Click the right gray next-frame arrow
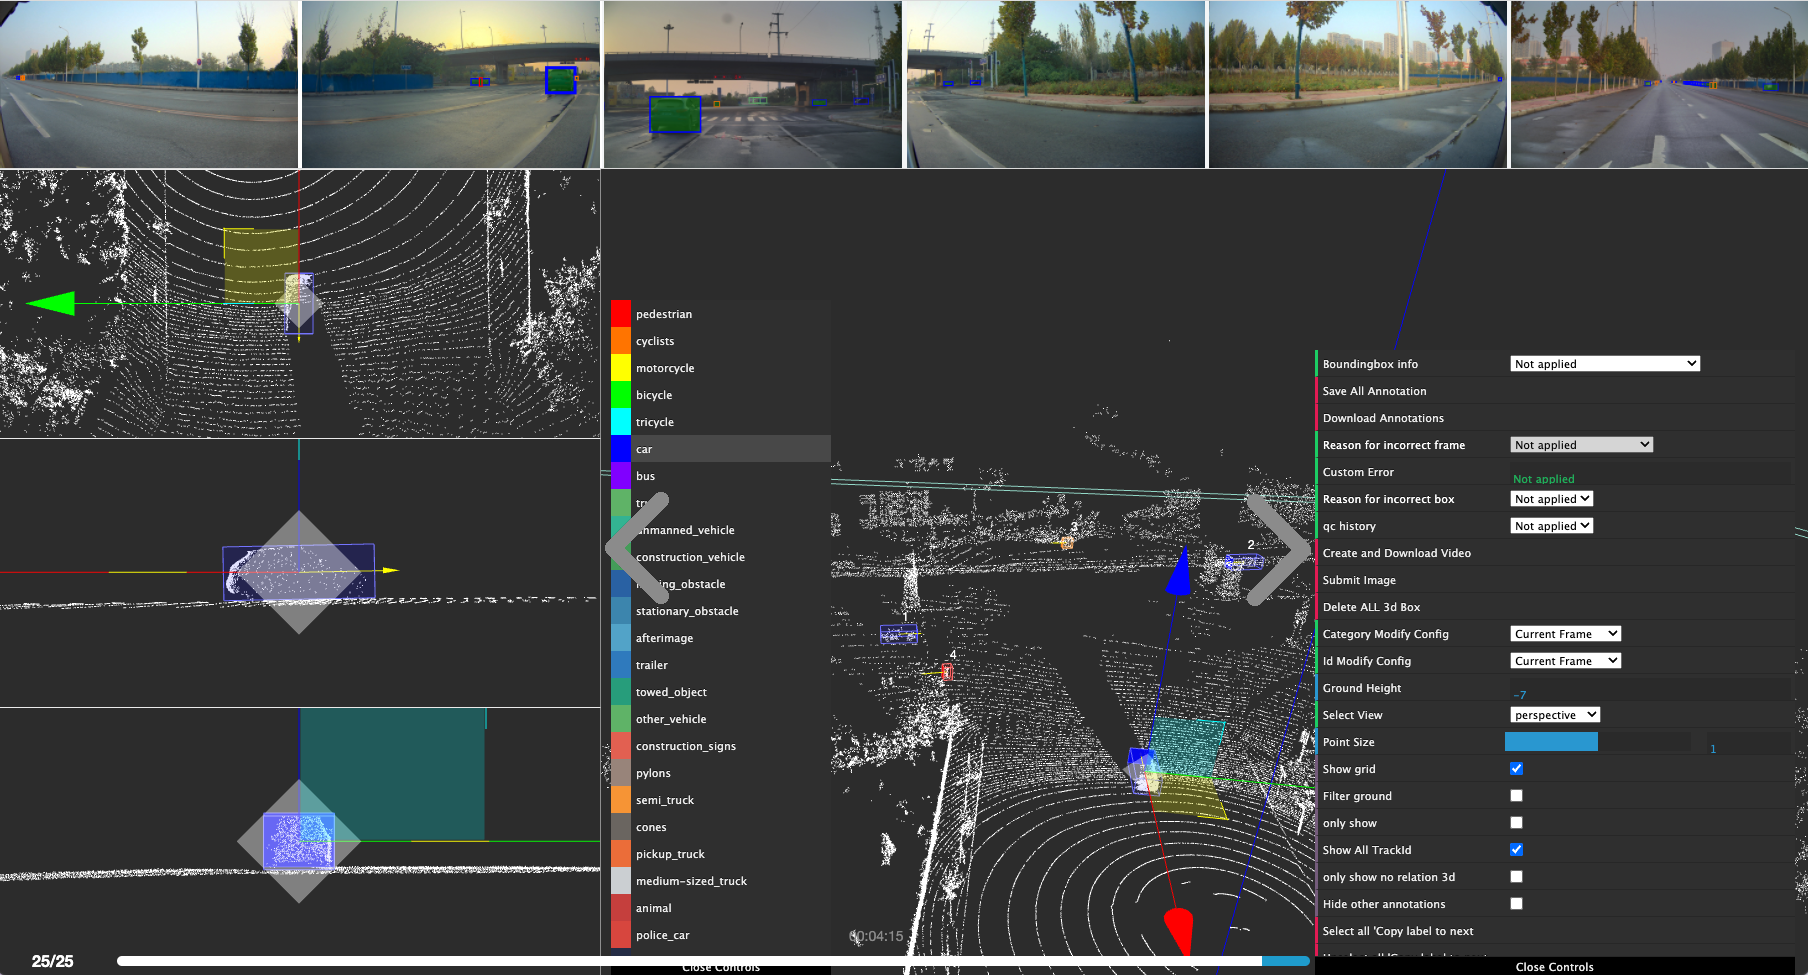The height and width of the screenshot is (975, 1808). pos(1279,548)
